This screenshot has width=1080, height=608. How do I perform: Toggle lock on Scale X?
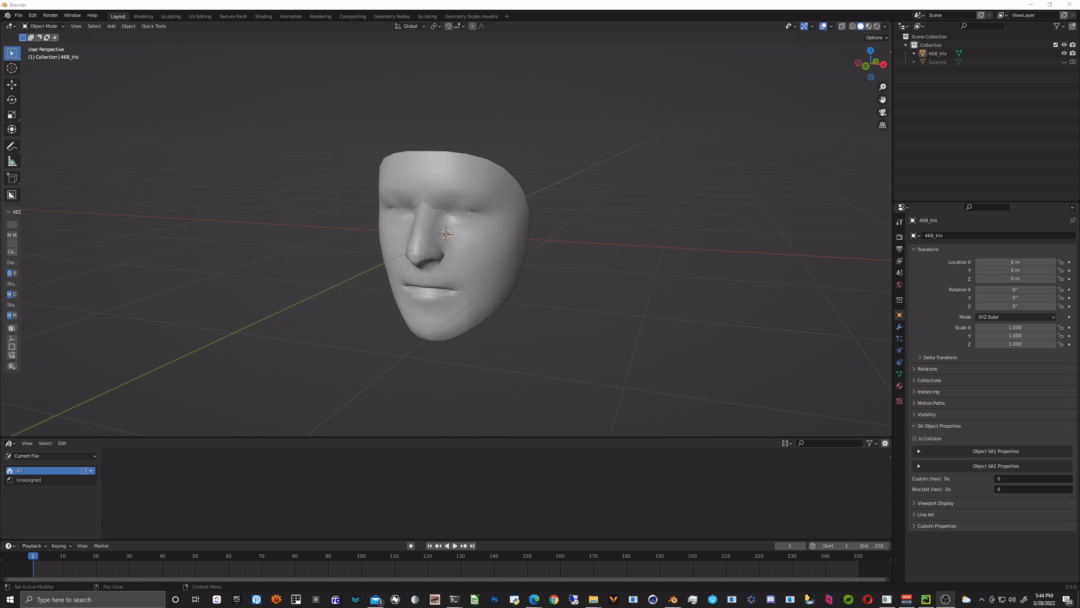[x=1061, y=328]
